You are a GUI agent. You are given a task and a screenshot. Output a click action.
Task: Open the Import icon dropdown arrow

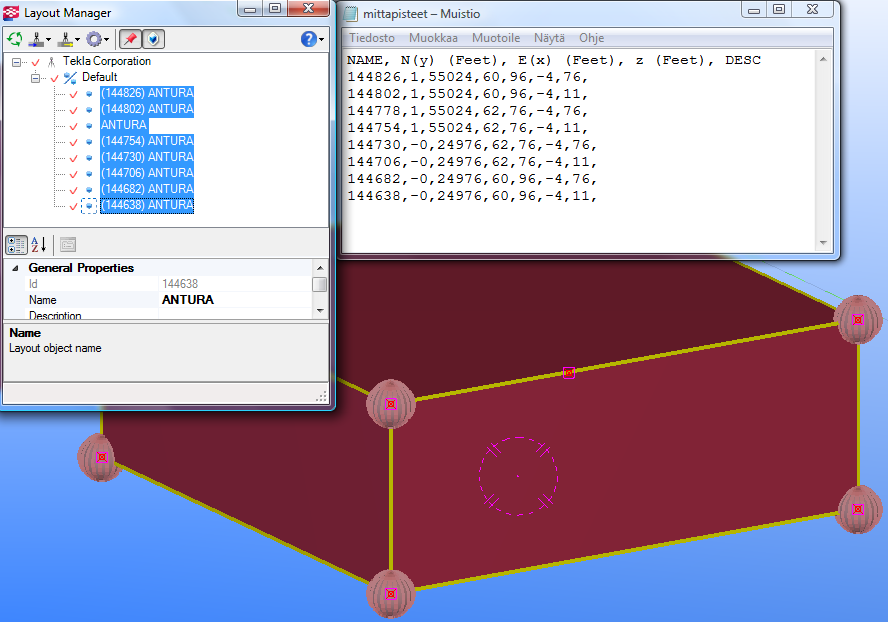pyautogui.click(x=48, y=40)
